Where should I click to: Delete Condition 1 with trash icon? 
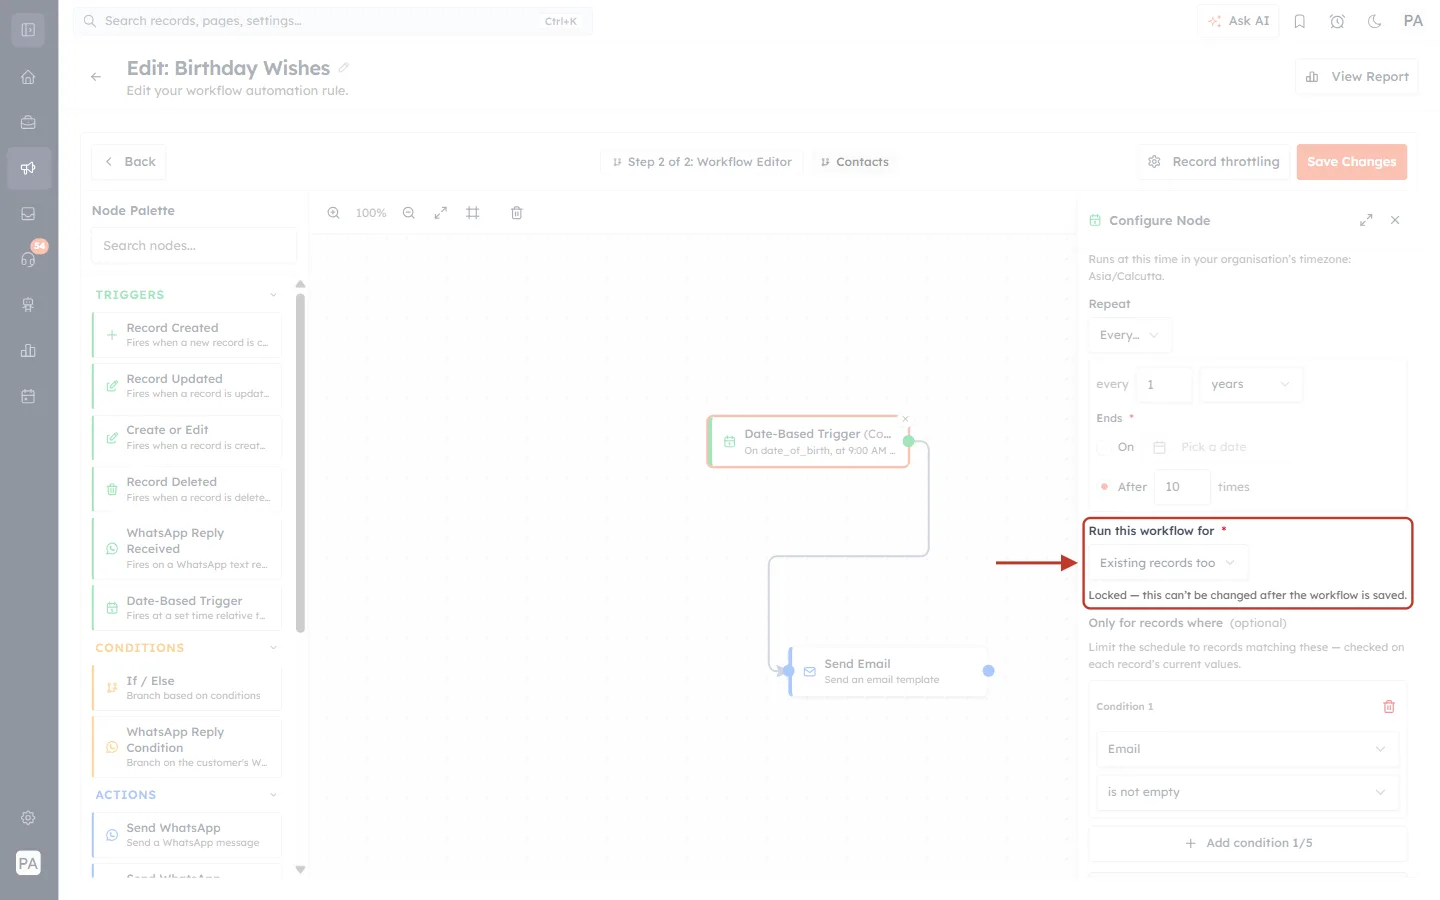pos(1389,707)
